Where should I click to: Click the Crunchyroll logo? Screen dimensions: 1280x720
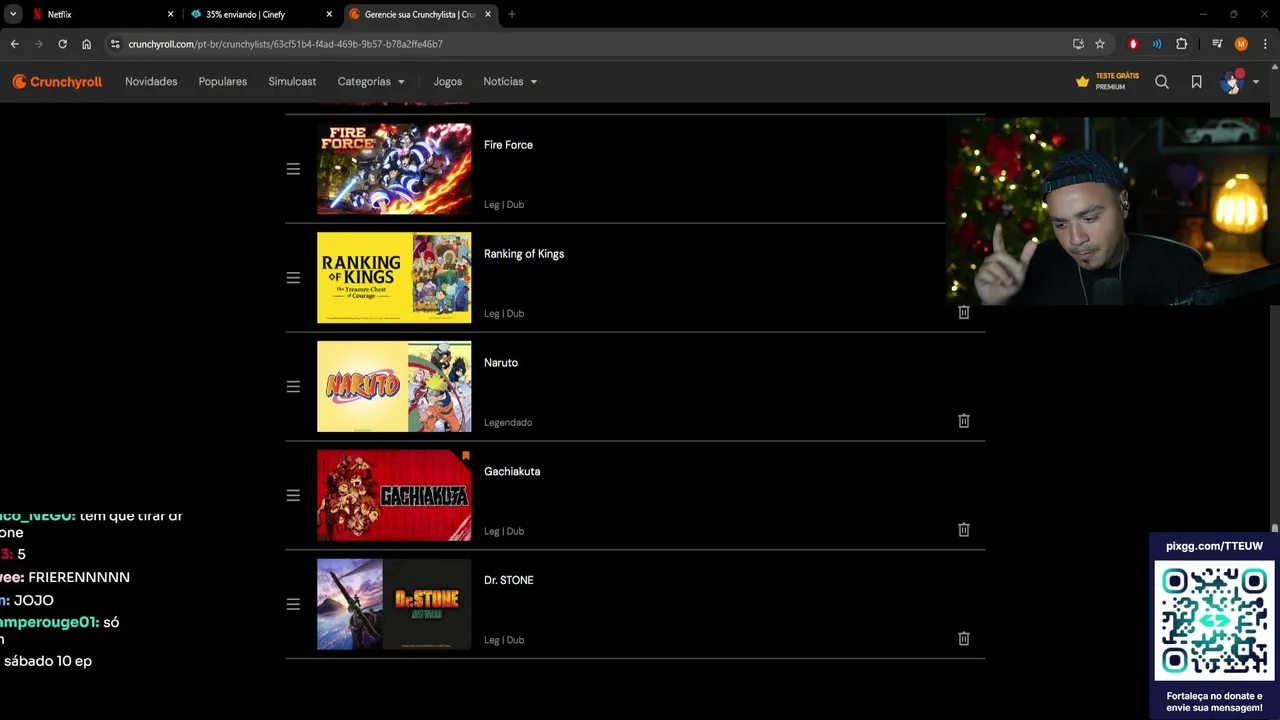click(x=57, y=82)
